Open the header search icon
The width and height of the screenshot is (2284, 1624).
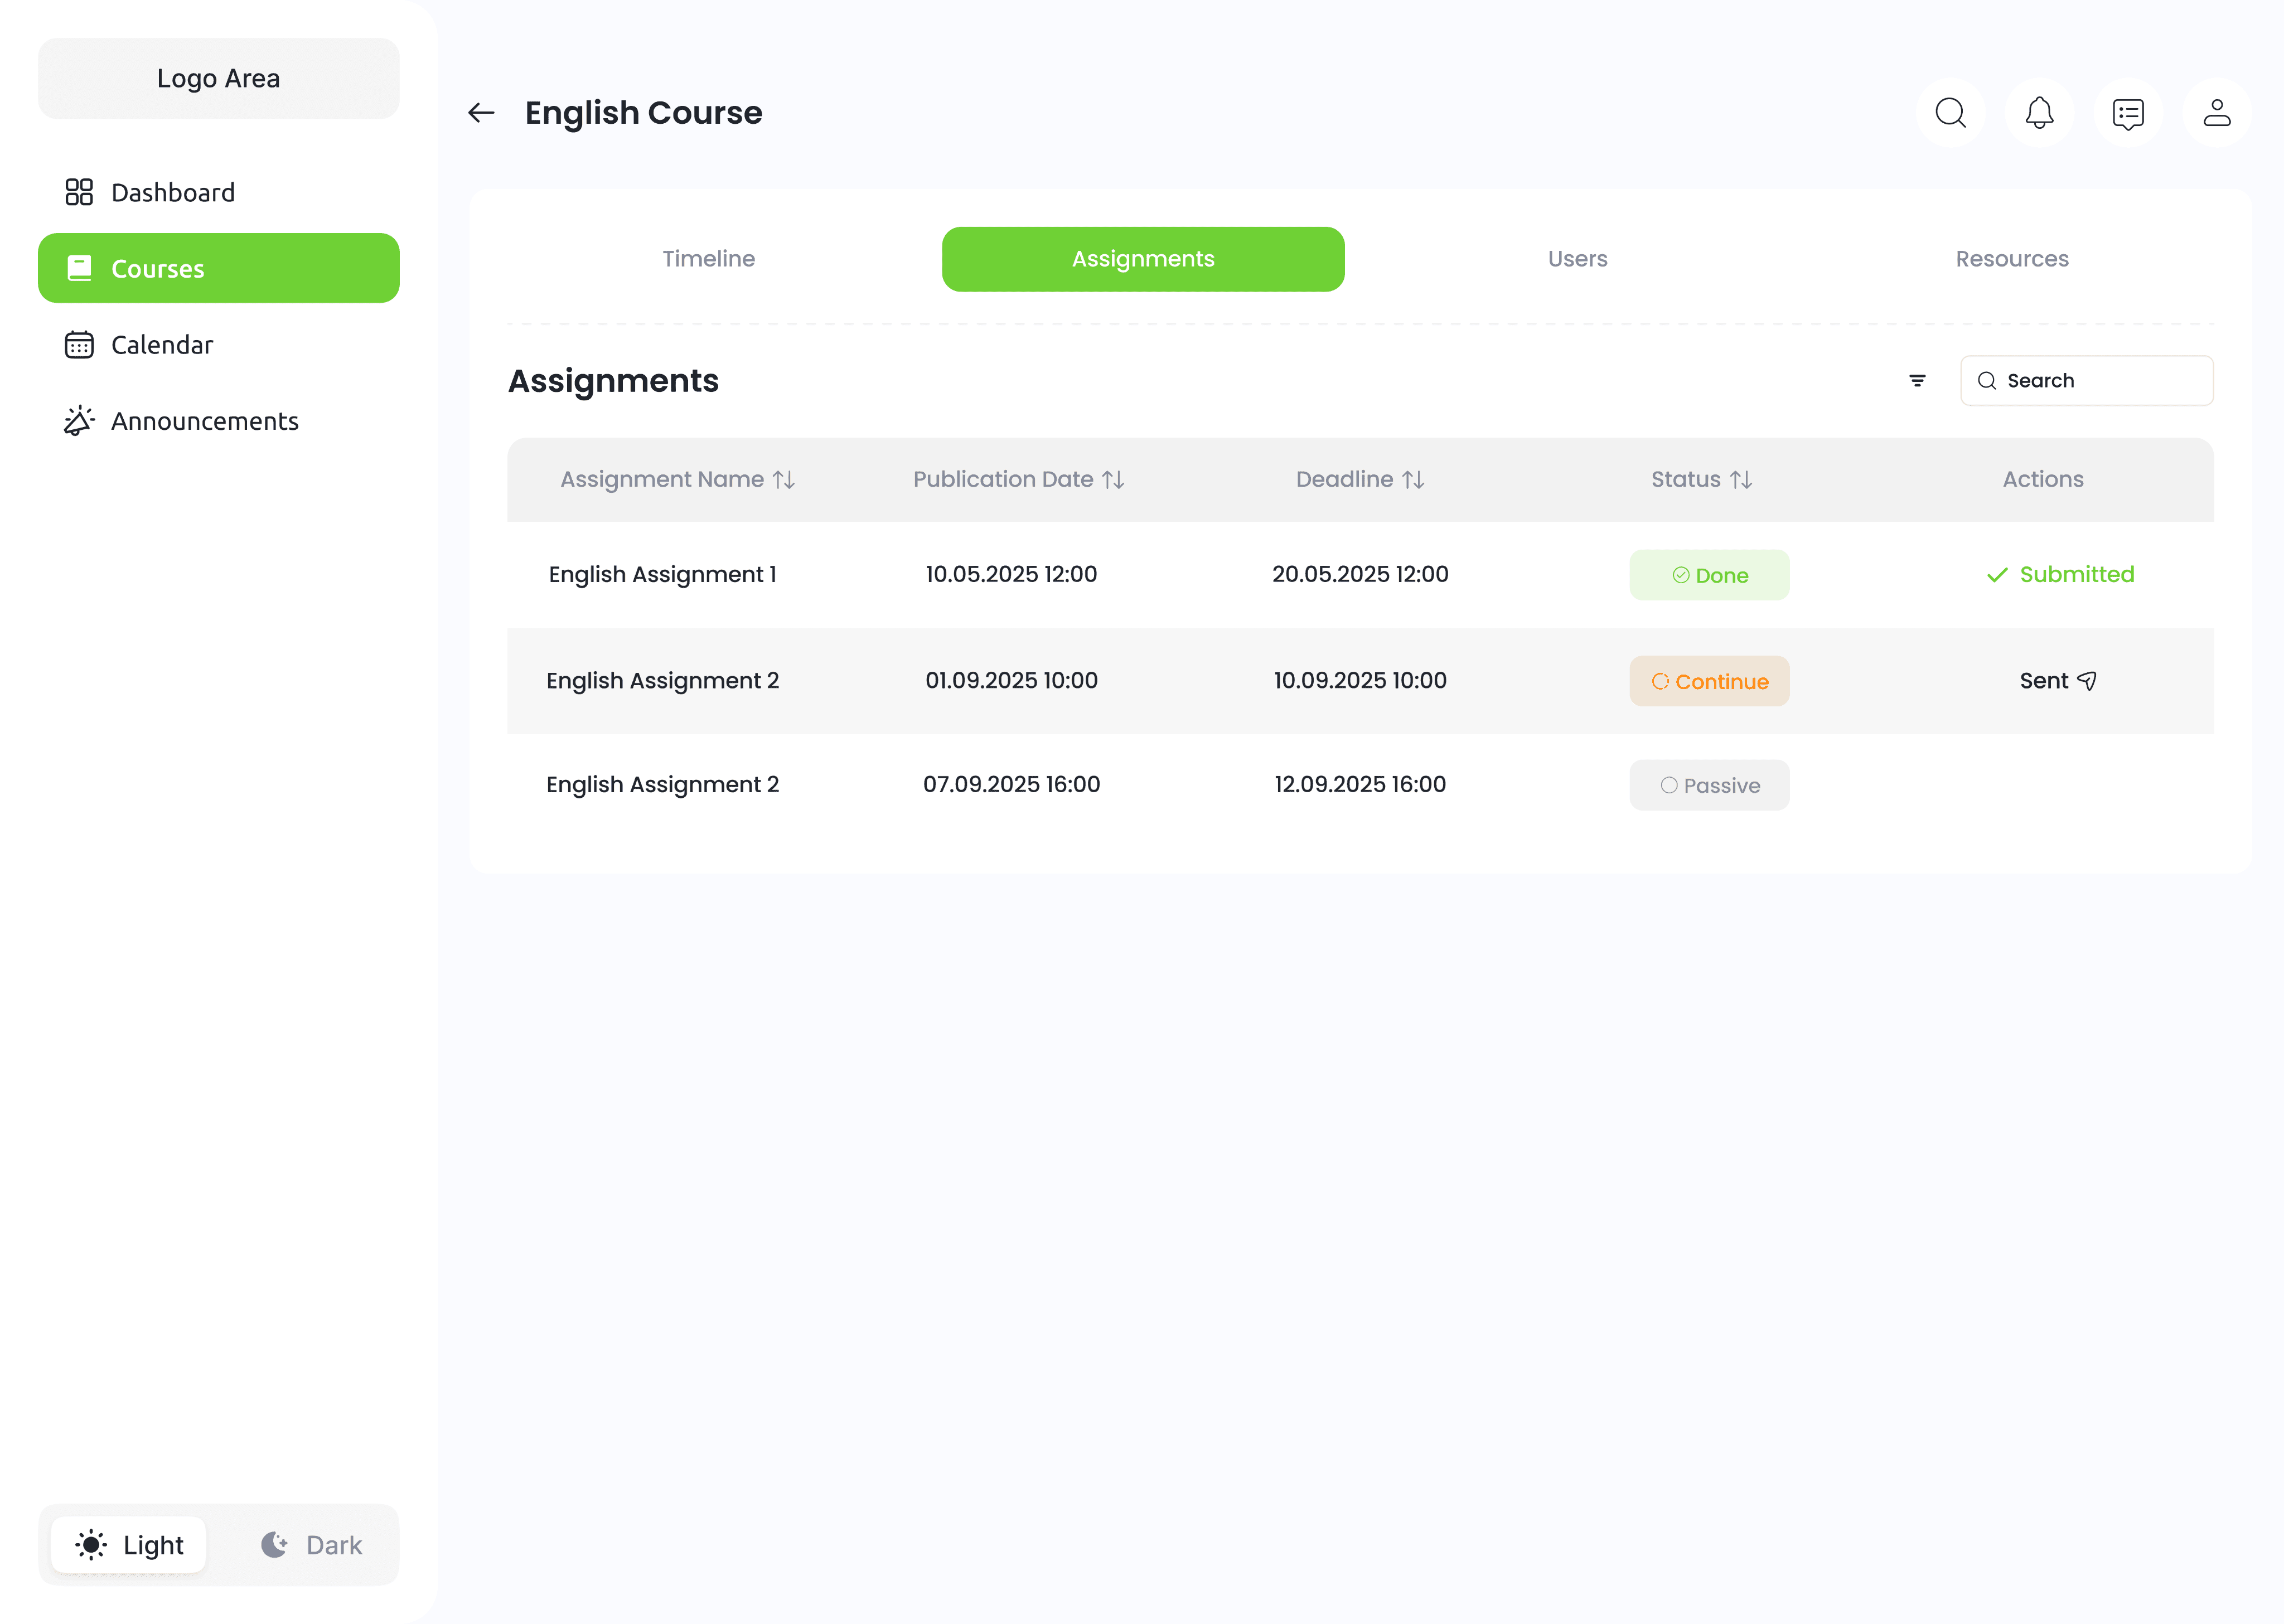pyautogui.click(x=1949, y=113)
